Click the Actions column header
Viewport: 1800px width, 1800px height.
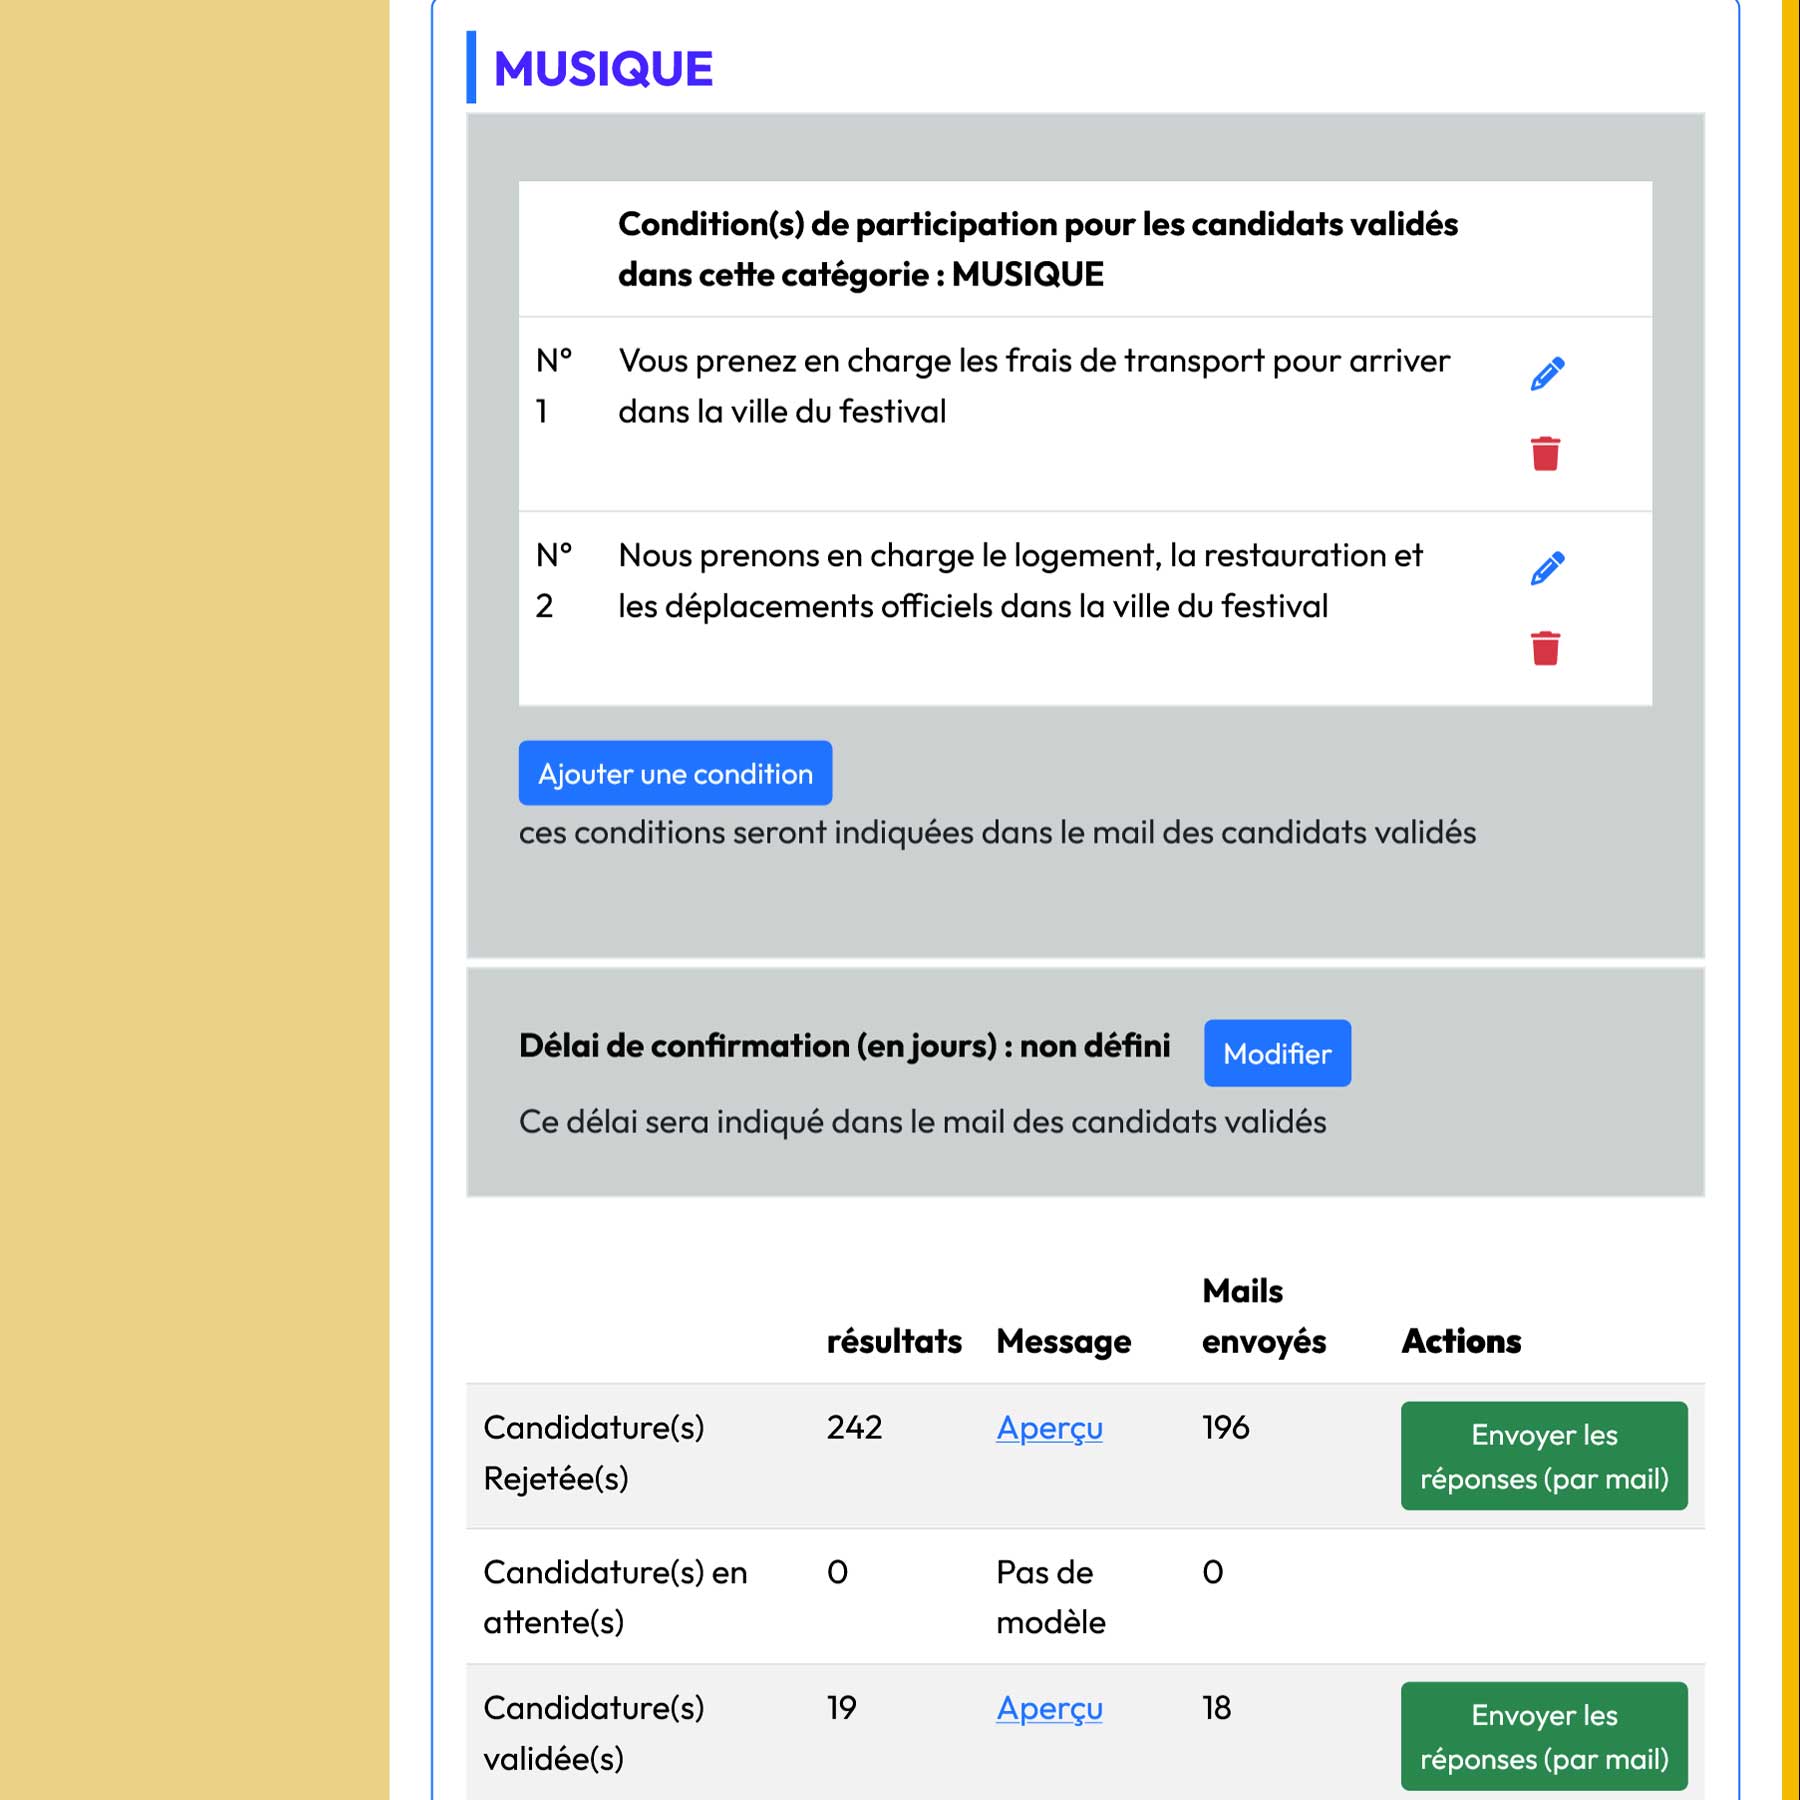1460,1341
